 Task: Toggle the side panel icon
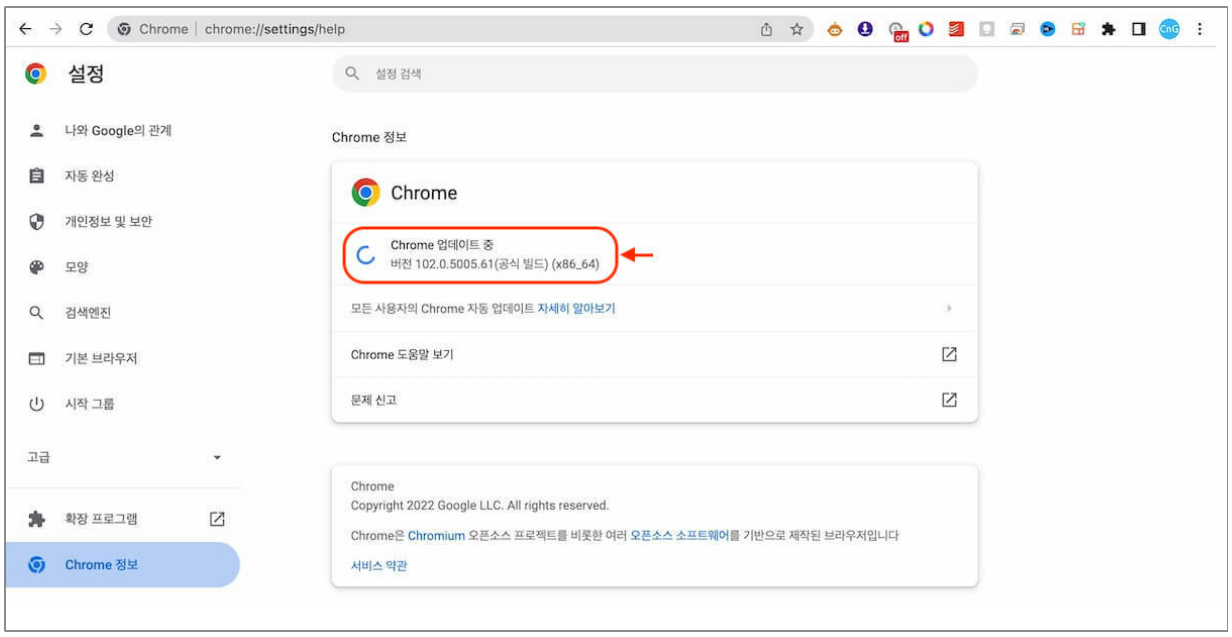coord(1138,29)
